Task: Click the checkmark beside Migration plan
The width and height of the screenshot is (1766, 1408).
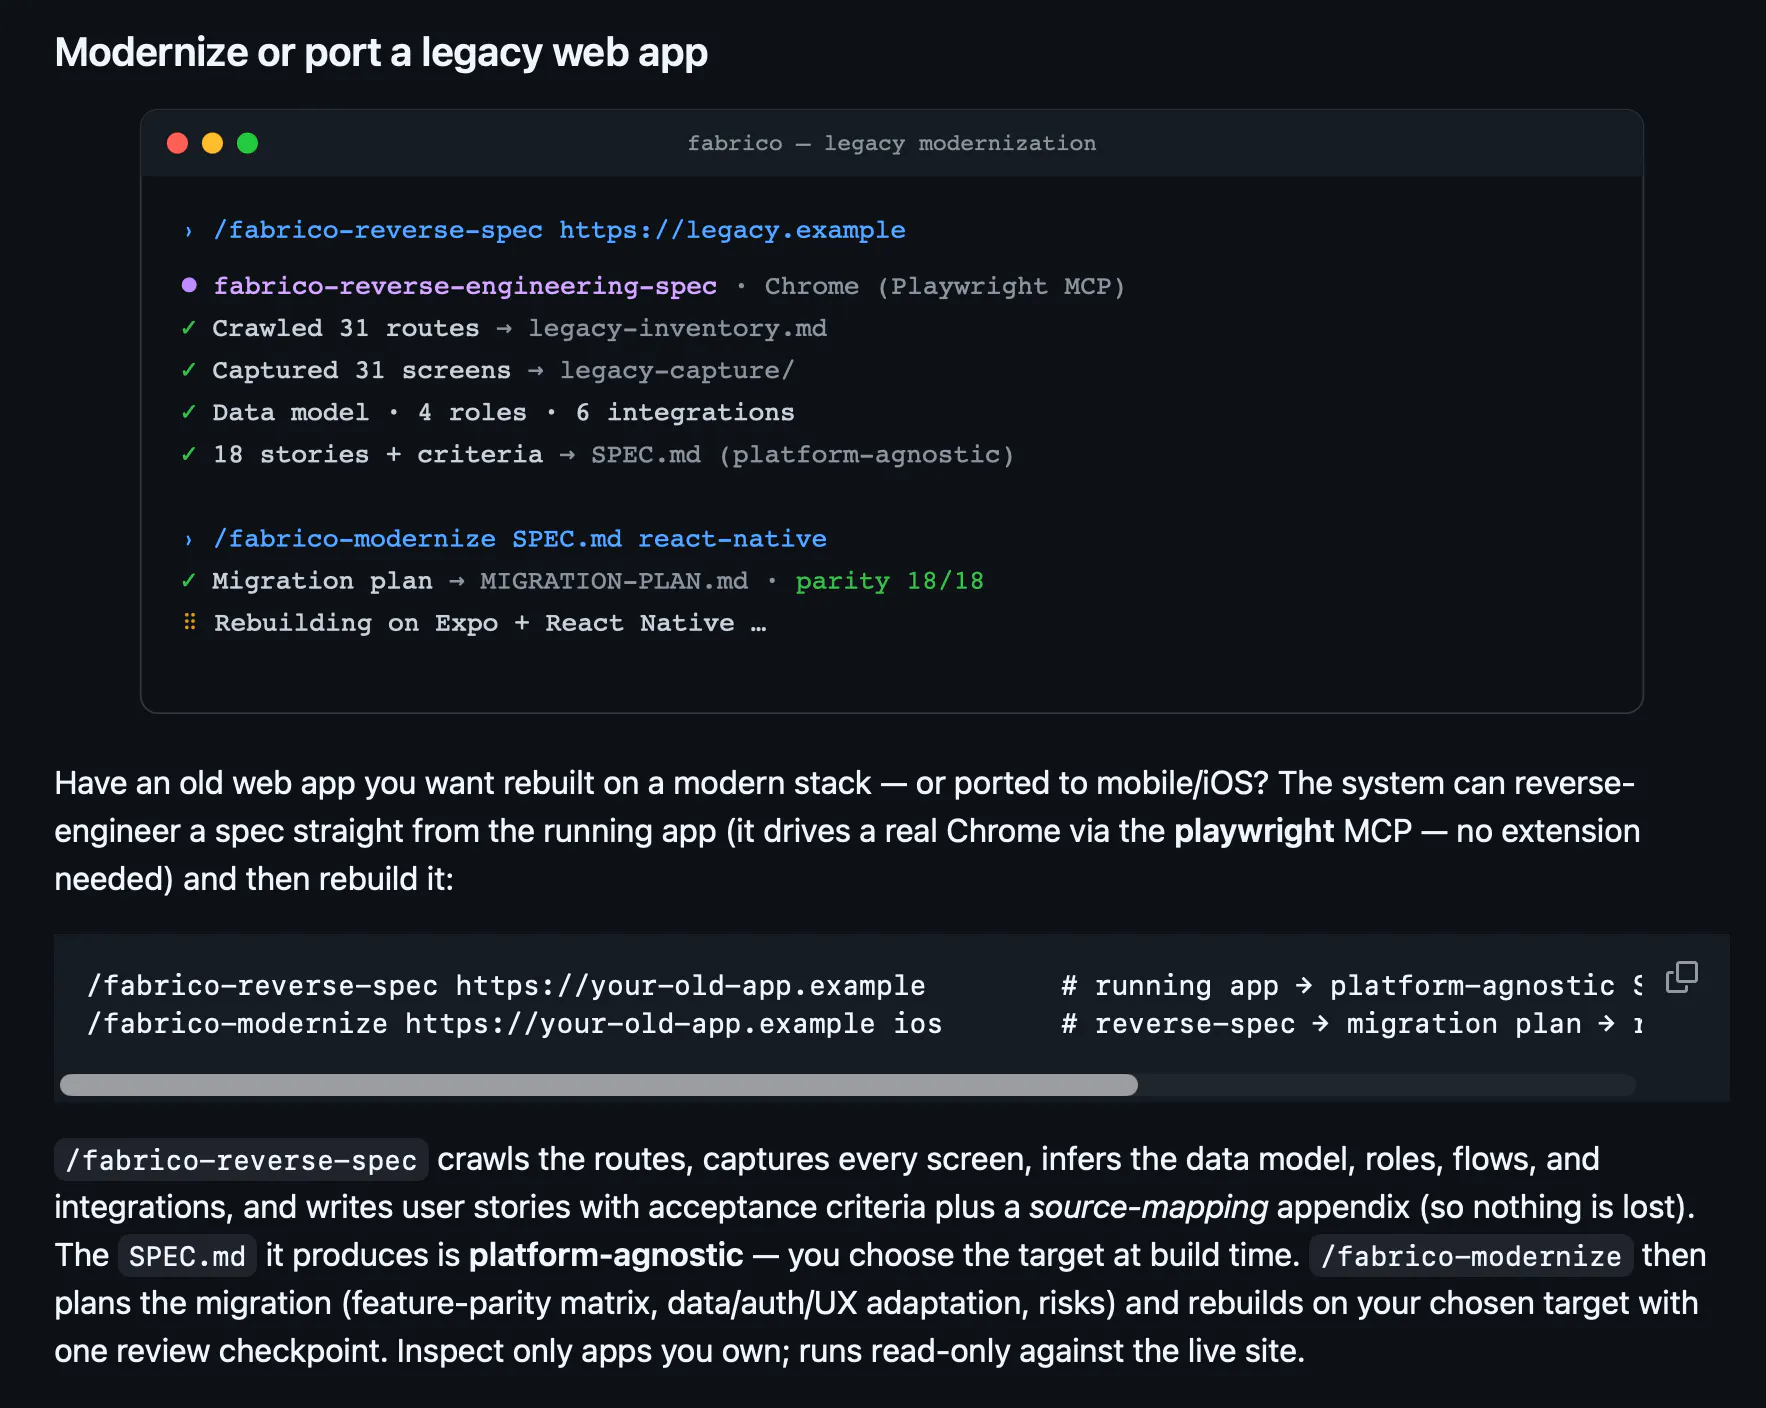Action: (188, 580)
